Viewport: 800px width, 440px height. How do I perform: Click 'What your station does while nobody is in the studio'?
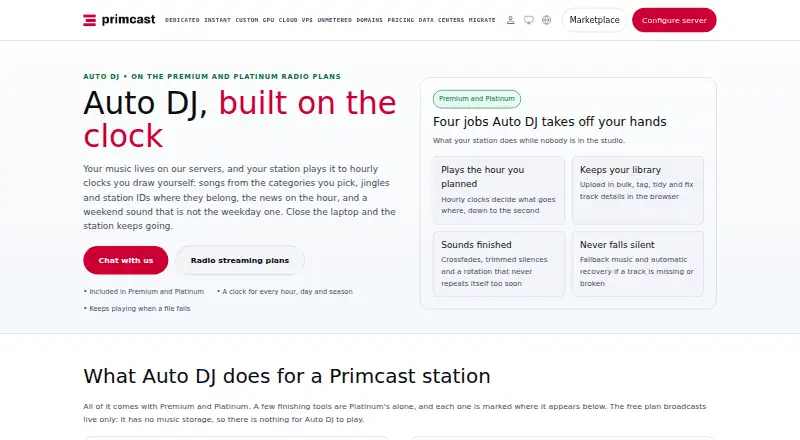pos(529,140)
